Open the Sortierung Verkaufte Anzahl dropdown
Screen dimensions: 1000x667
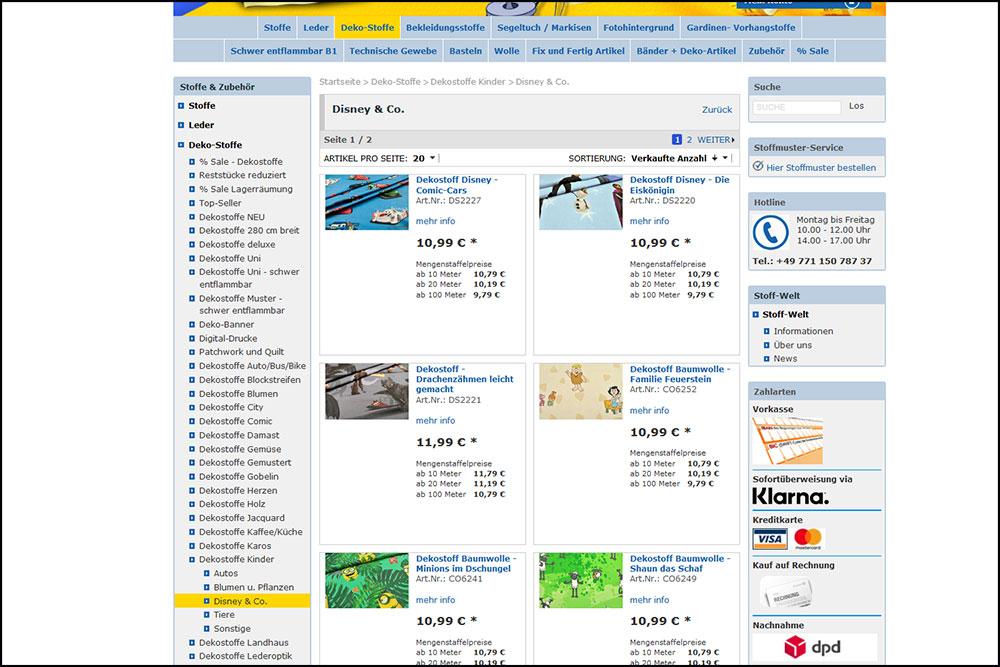coord(680,158)
